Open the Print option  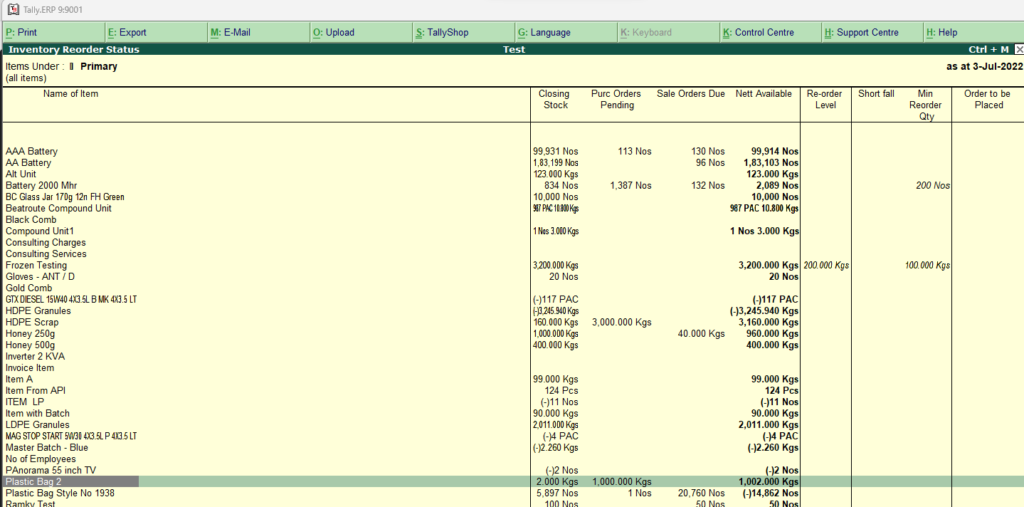coord(54,32)
